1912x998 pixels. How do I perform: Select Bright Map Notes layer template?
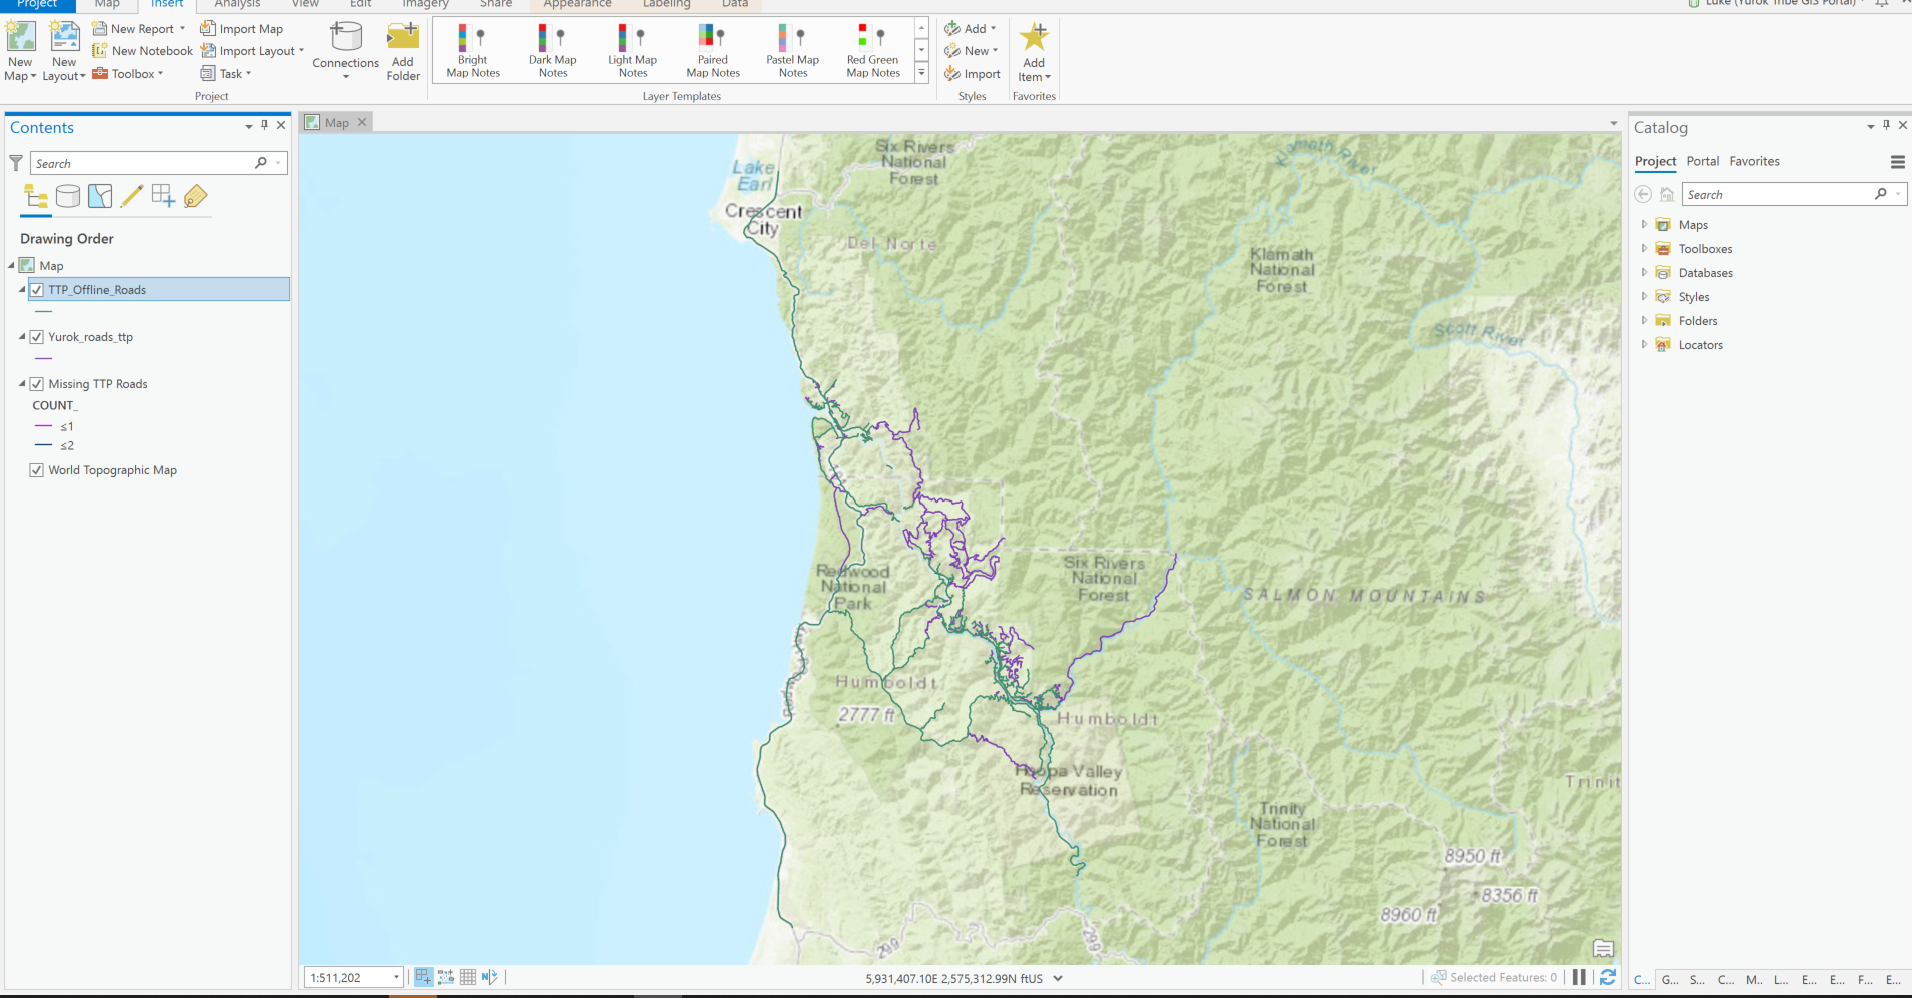[x=472, y=51]
